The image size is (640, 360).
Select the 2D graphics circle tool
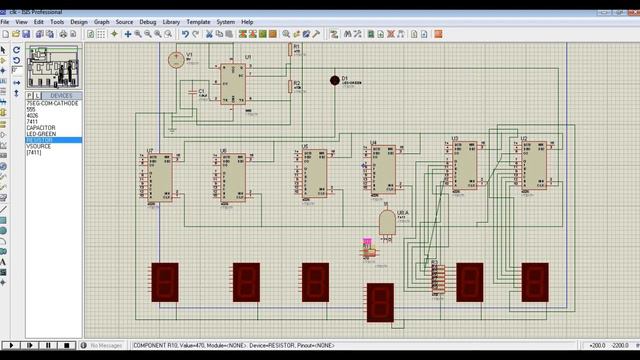pos(3,231)
